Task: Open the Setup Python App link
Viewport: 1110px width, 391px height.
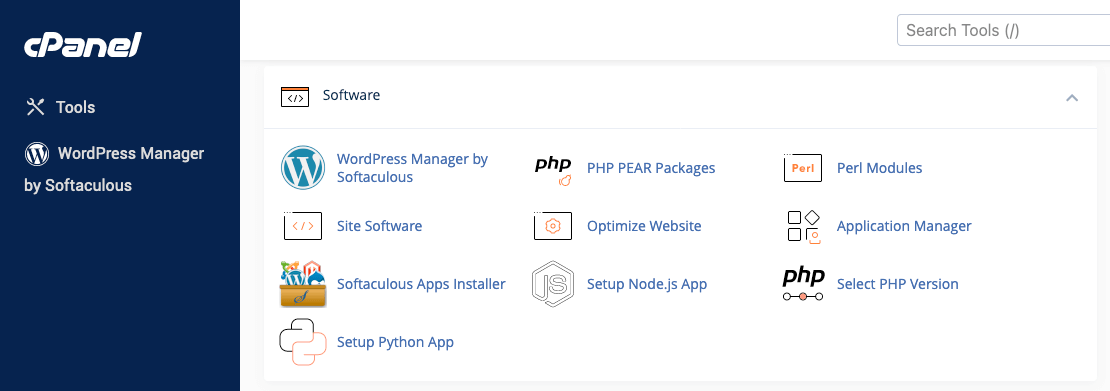Action: coord(395,342)
